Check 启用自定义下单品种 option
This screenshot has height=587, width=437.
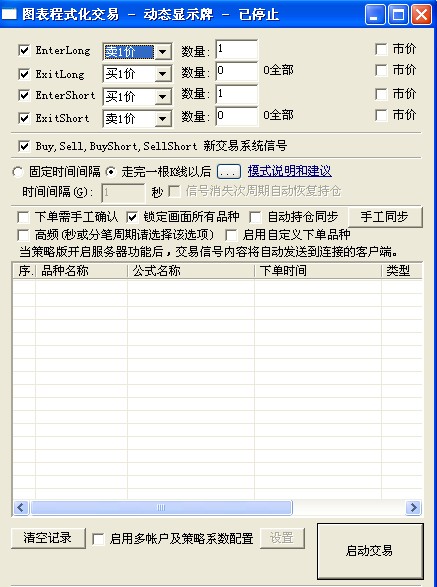click(x=231, y=235)
